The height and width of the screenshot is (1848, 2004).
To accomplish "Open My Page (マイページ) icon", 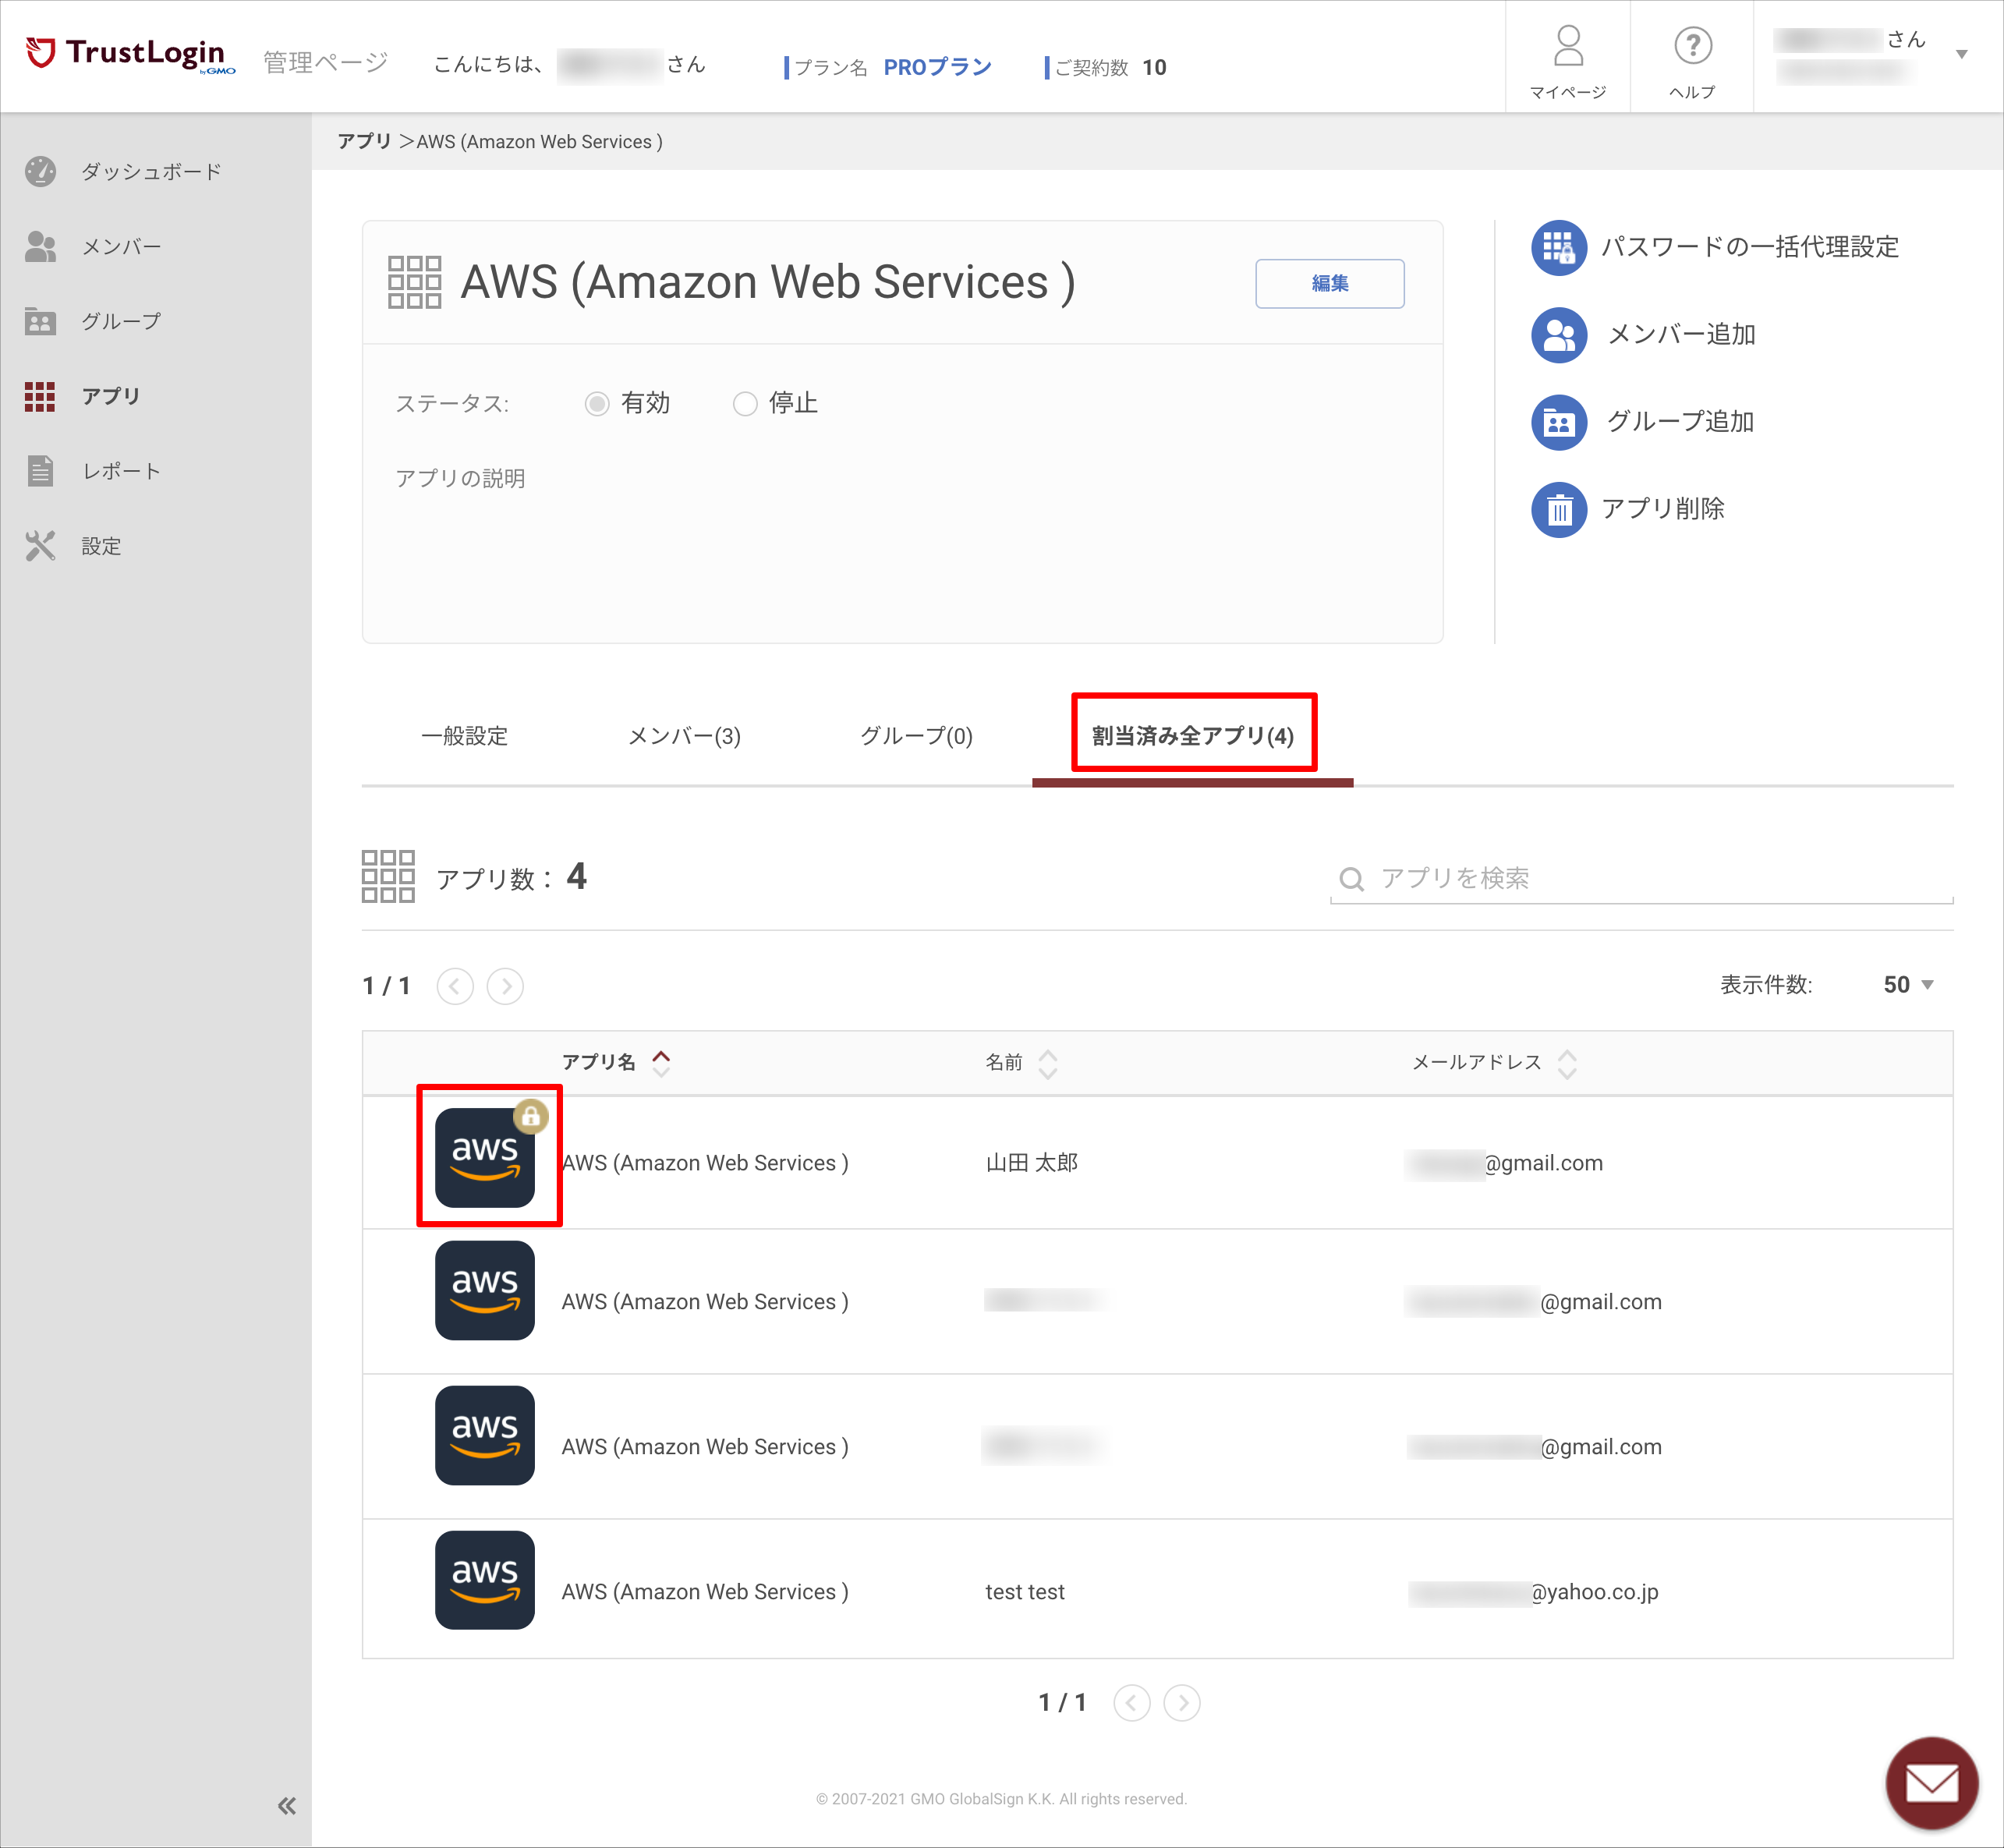I will 1567,61.
